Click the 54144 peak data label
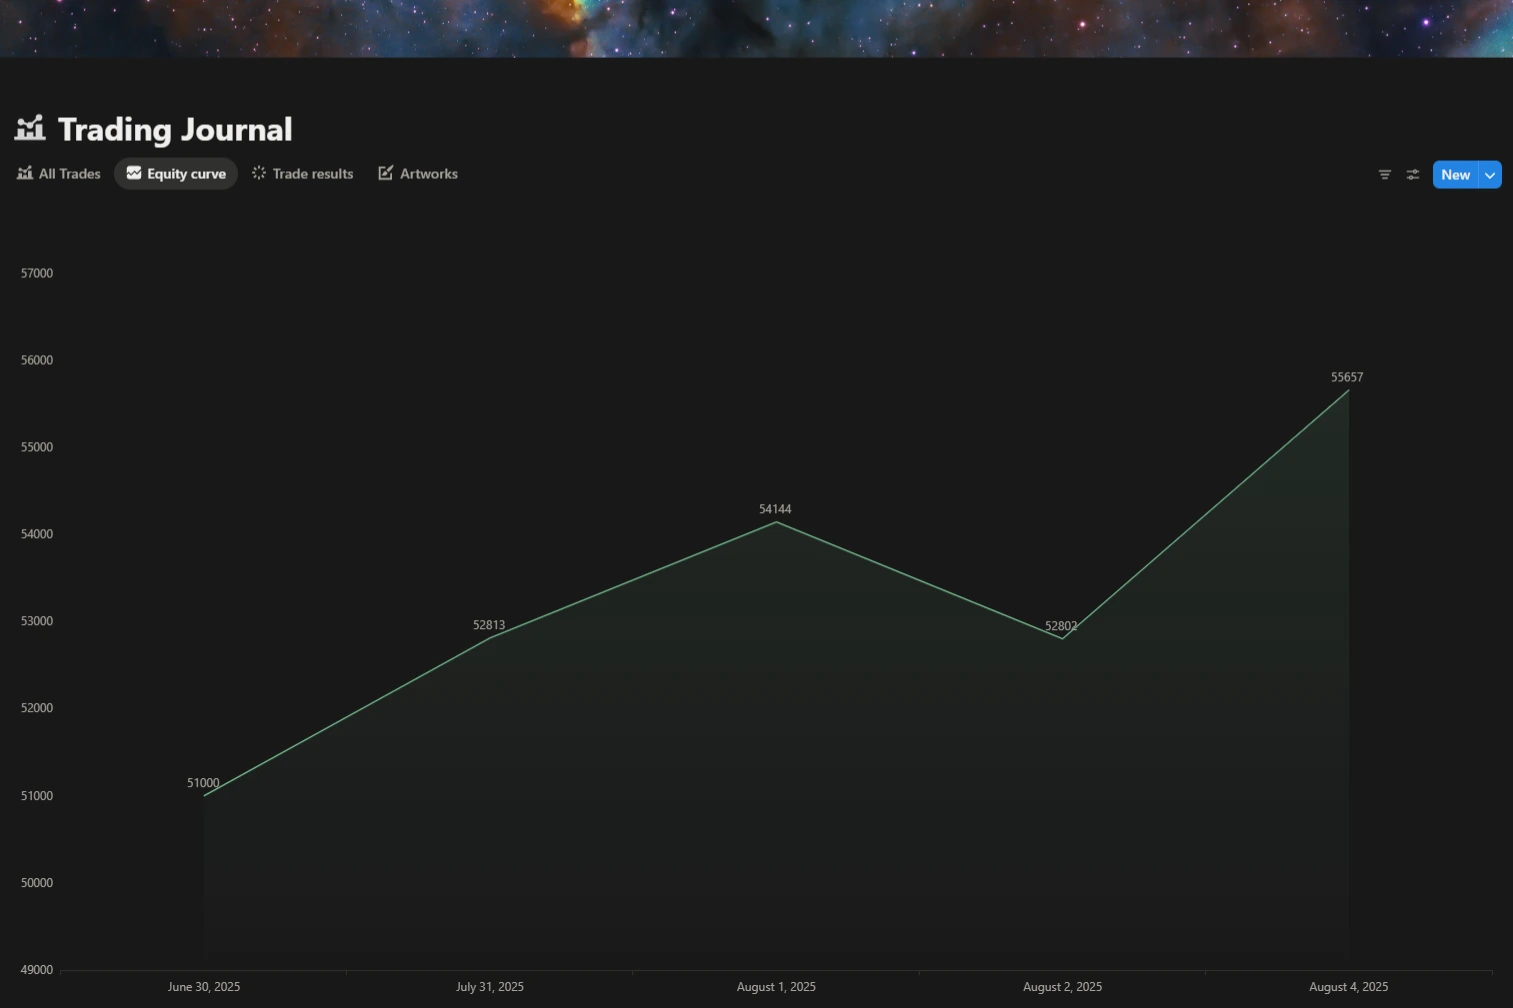Image resolution: width=1513 pixels, height=1008 pixels. (775, 509)
